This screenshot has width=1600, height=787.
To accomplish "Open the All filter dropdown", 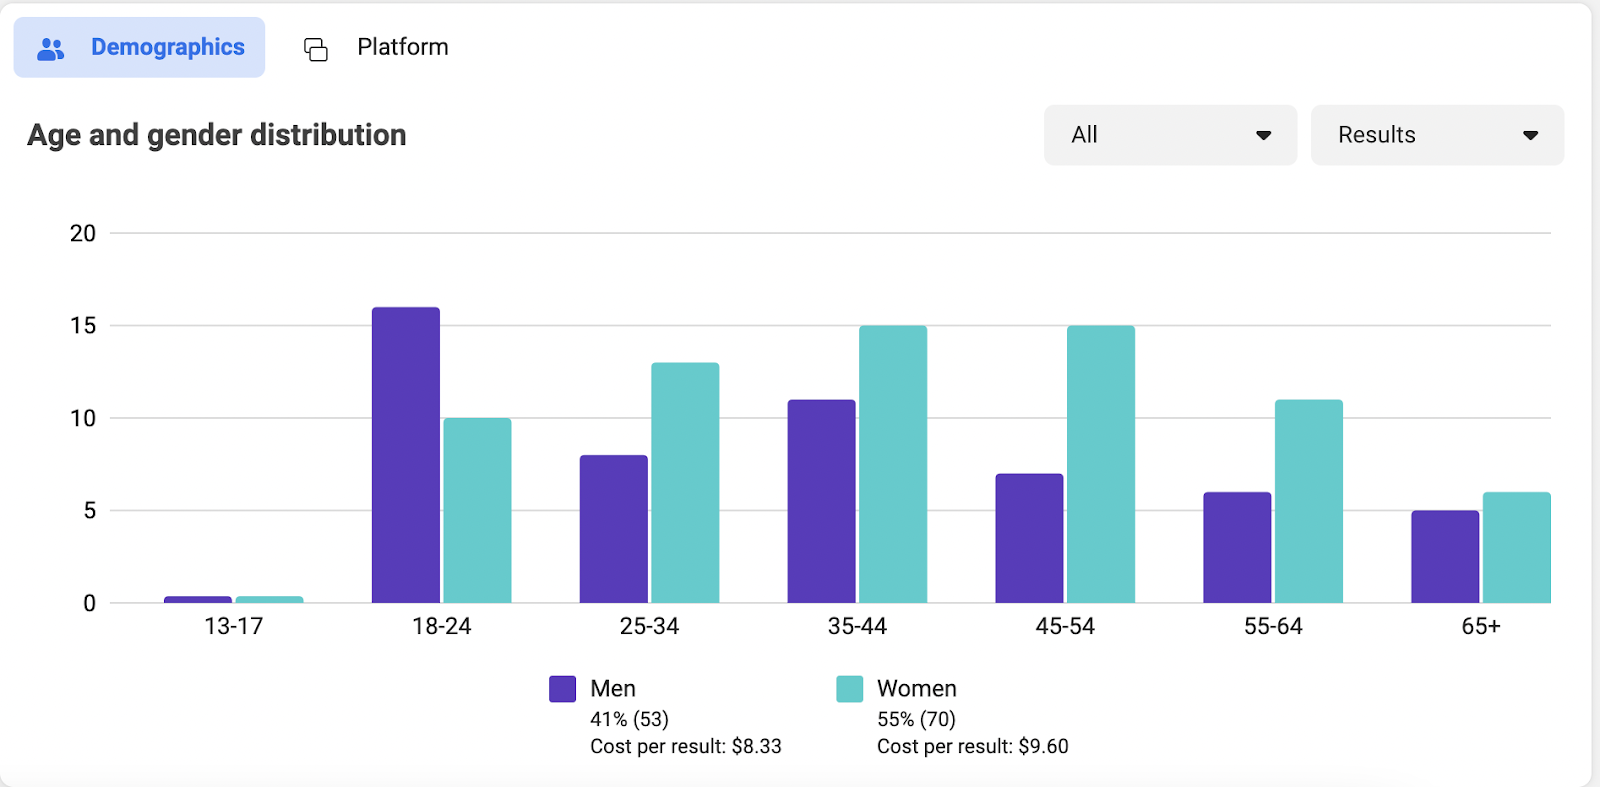I will tap(1170, 135).
